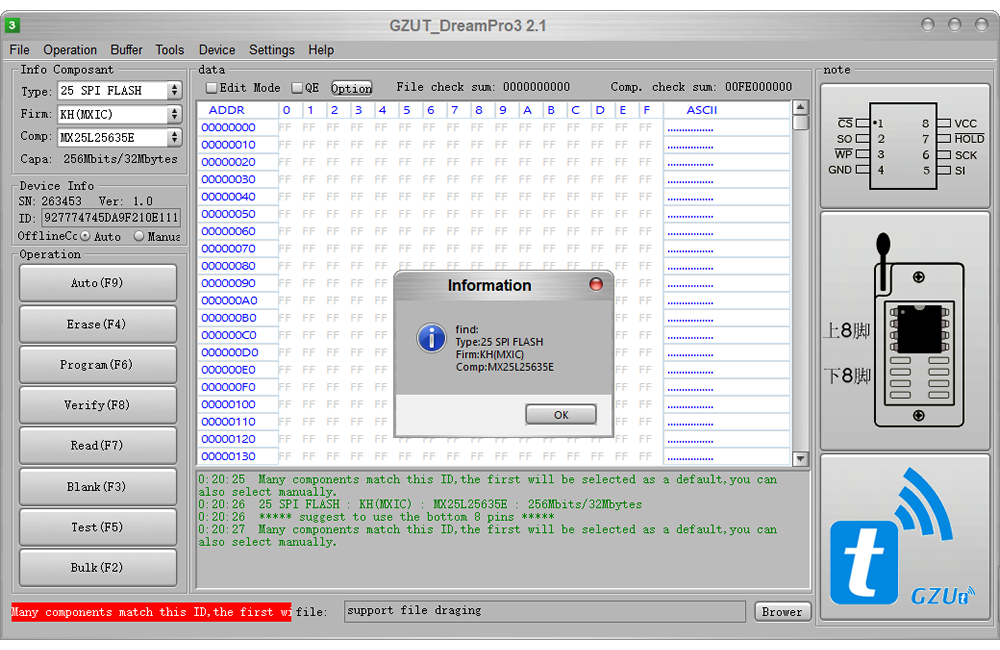Open the Buffer menu
Viewport: 1000px width, 650px height.
(x=126, y=50)
